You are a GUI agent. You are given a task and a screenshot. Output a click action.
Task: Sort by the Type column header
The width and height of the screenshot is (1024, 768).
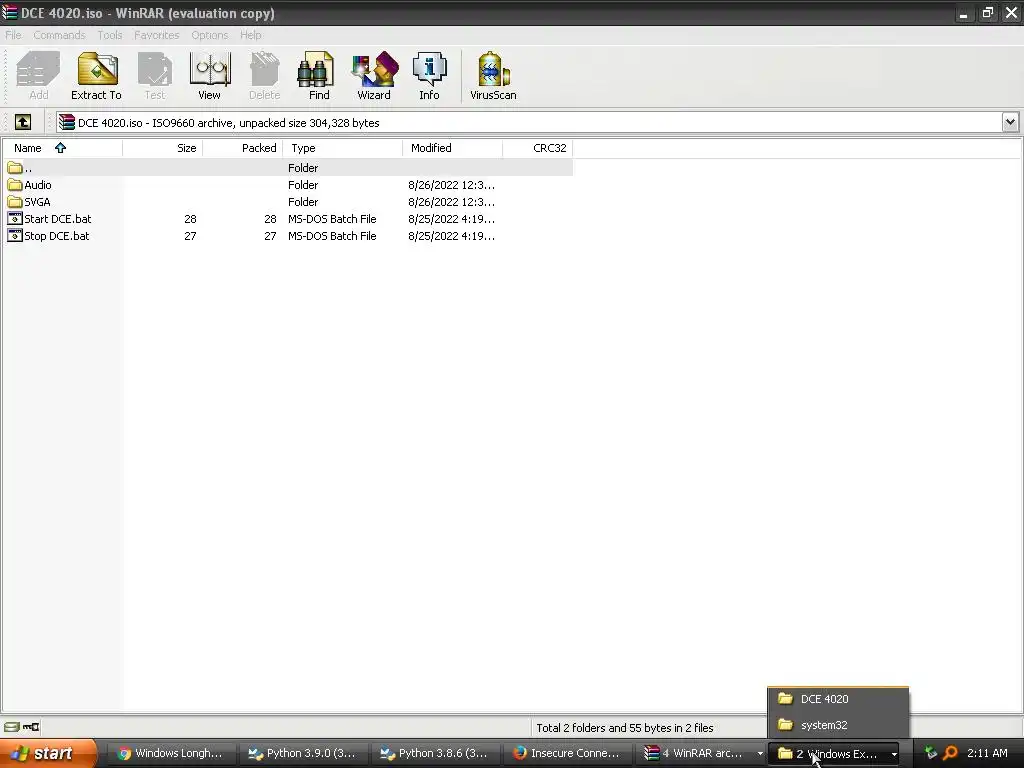(343, 148)
